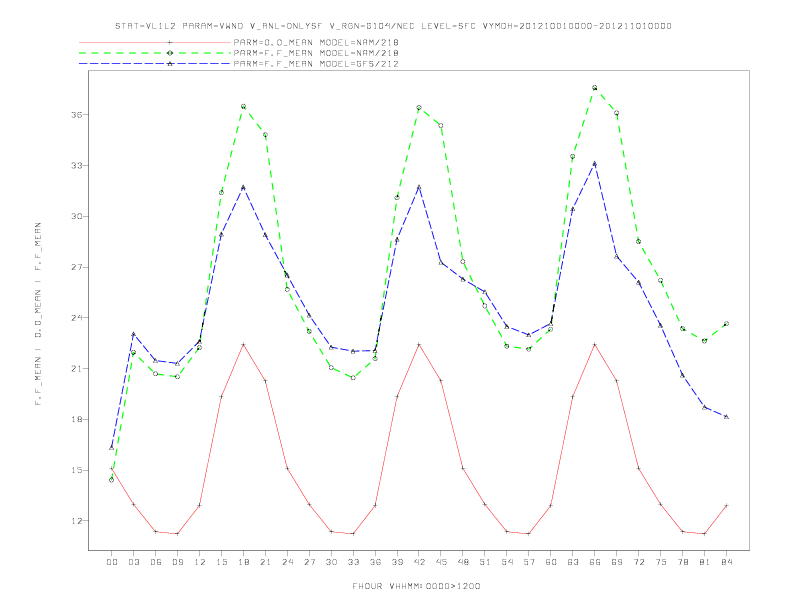Click x-axis forecast hour label 81
Screen dimensions: 792x612
point(705,562)
